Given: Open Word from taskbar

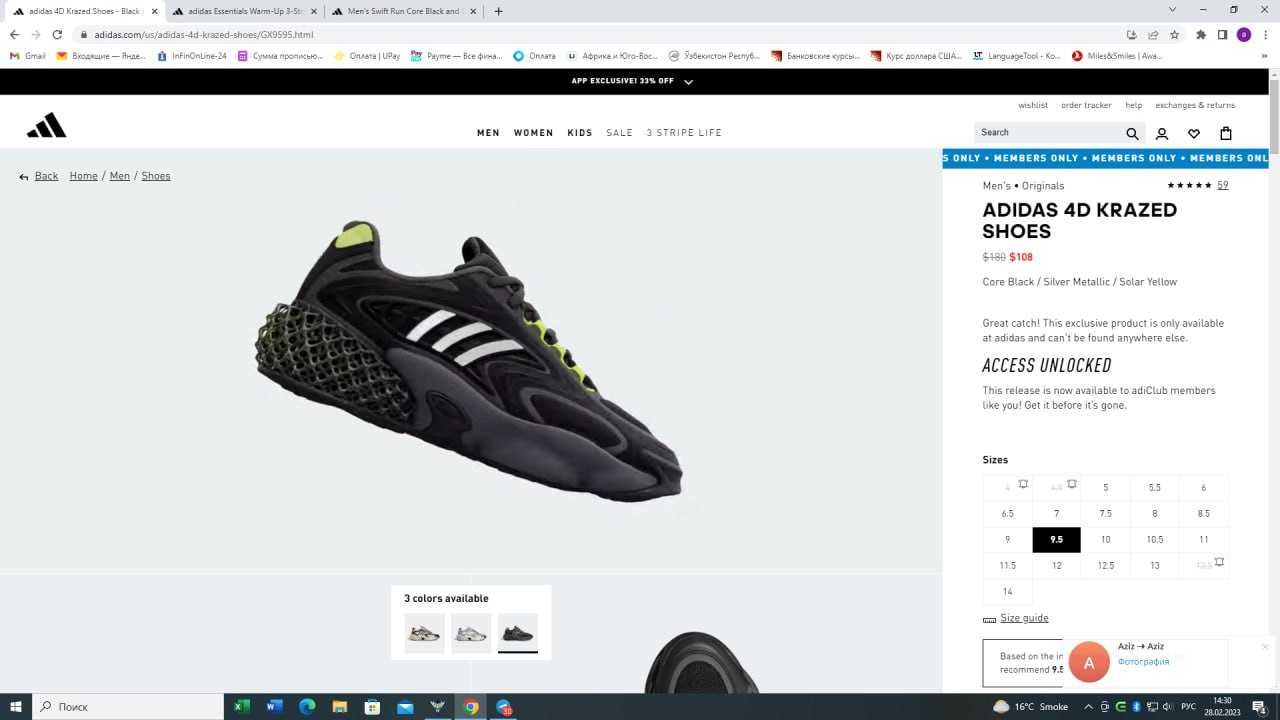Looking at the screenshot, I should (274, 706).
